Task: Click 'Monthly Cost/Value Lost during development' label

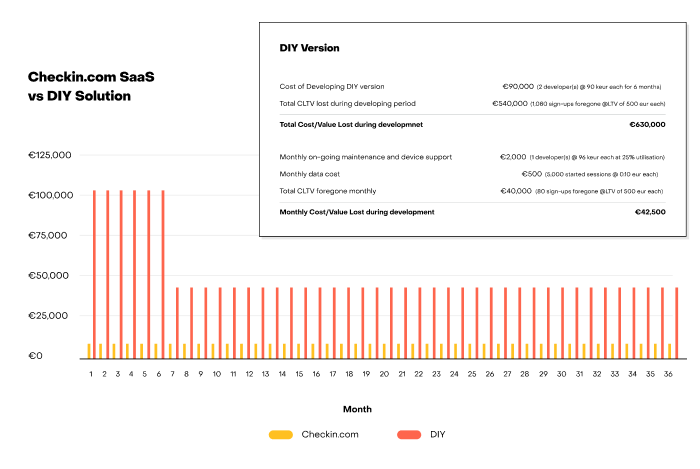Action: (x=357, y=212)
